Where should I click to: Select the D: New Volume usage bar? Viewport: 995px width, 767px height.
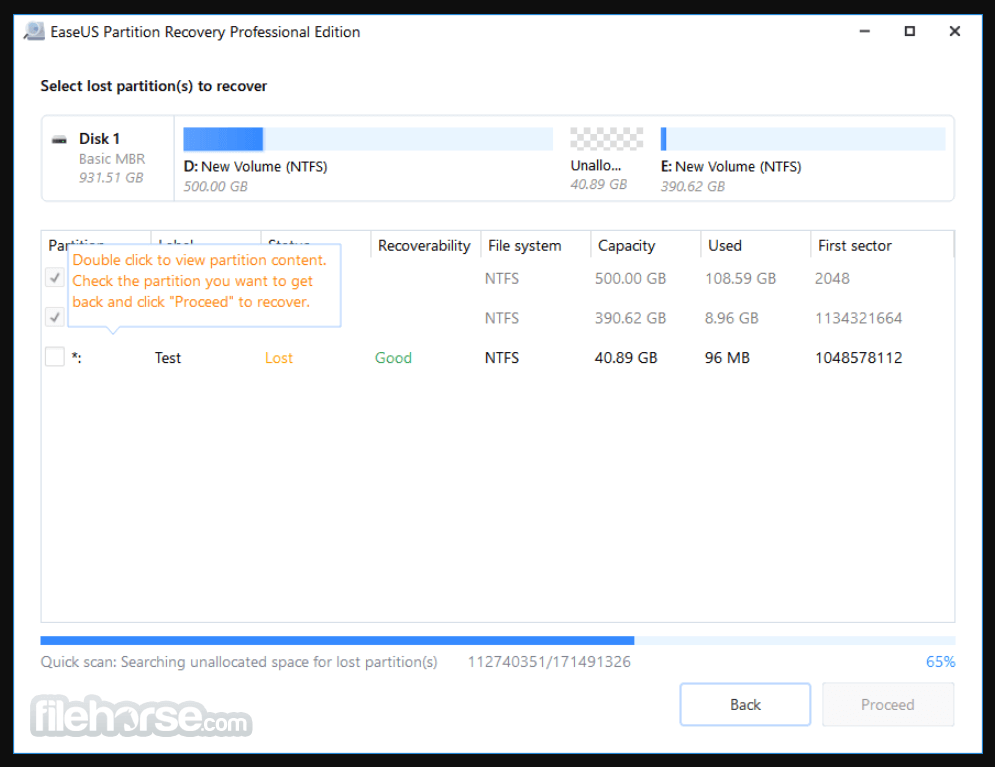[368, 139]
